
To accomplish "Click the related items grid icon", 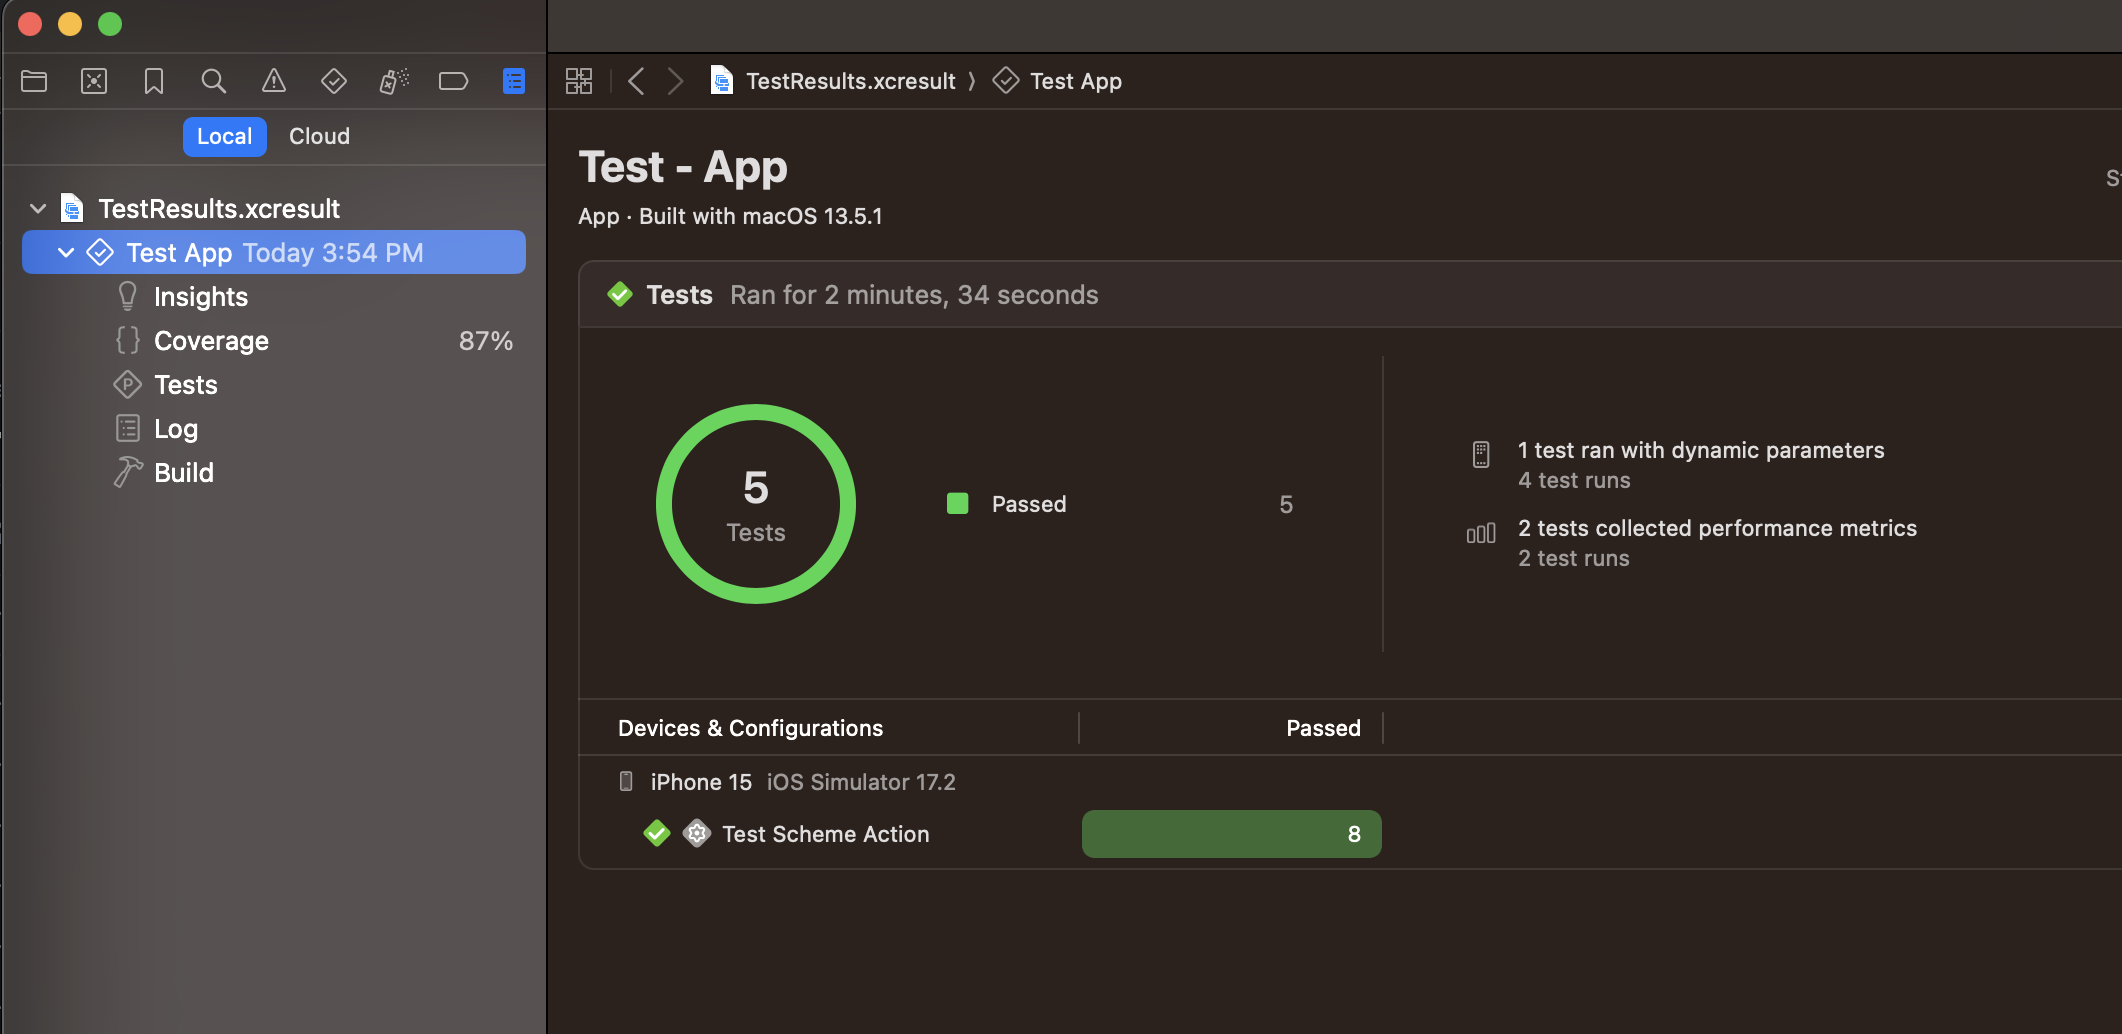I will (x=579, y=81).
